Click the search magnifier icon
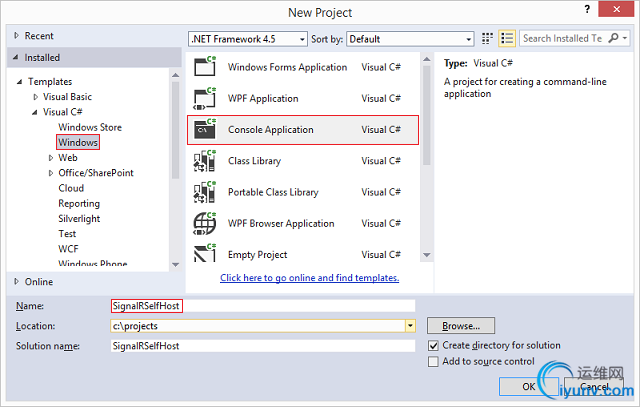 (x=613, y=38)
